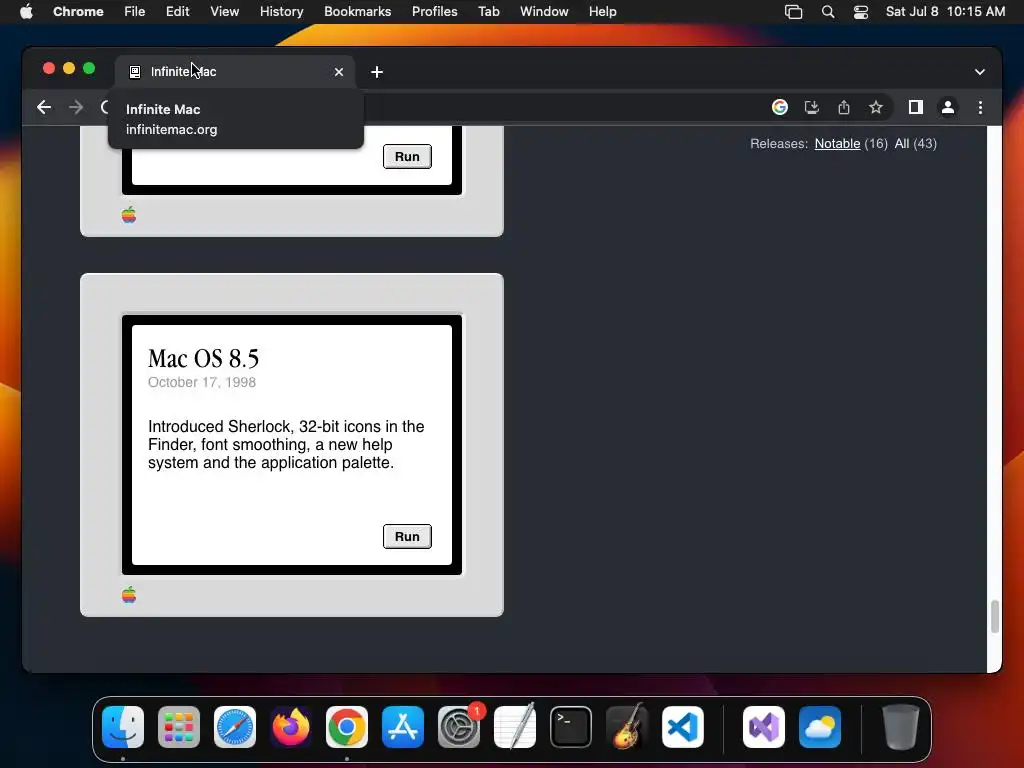Viewport: 1024px width, 768px height.
Task: Open the History menu
Action: coord(281,12)
